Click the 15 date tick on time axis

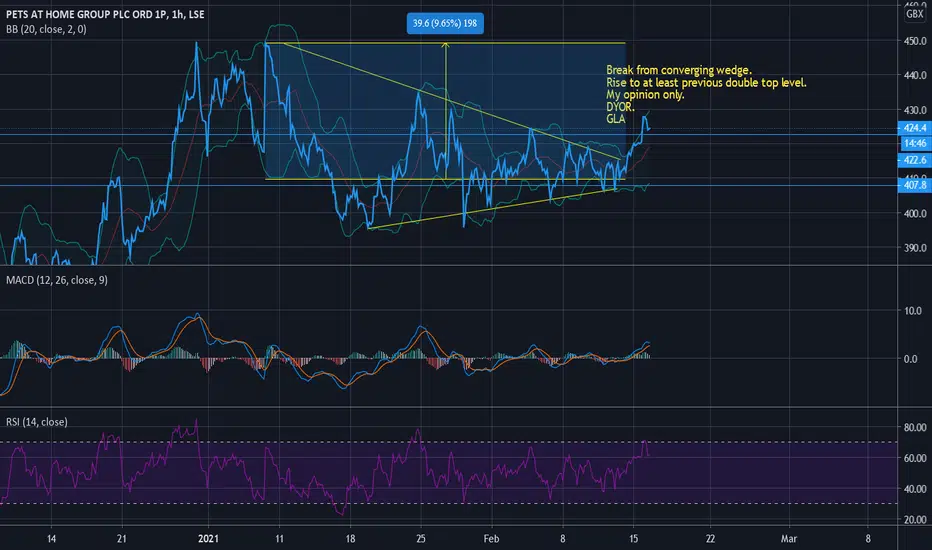[x=634, y=539]
